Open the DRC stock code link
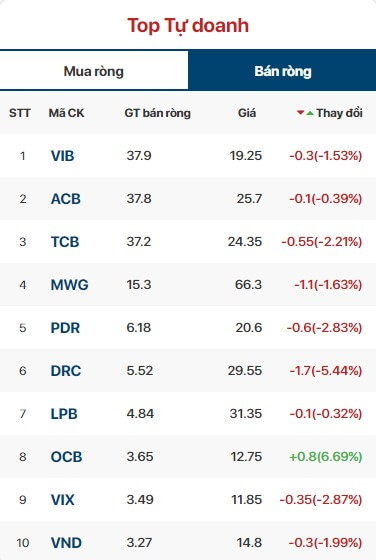 [66, 371]
